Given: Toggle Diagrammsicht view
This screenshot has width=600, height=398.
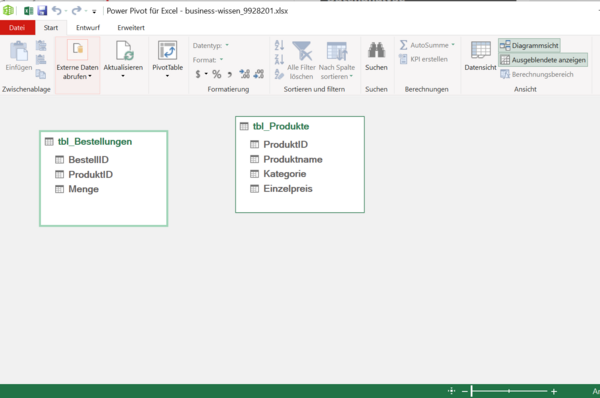Looking at the screenshot, I should (x=529, y=46).
